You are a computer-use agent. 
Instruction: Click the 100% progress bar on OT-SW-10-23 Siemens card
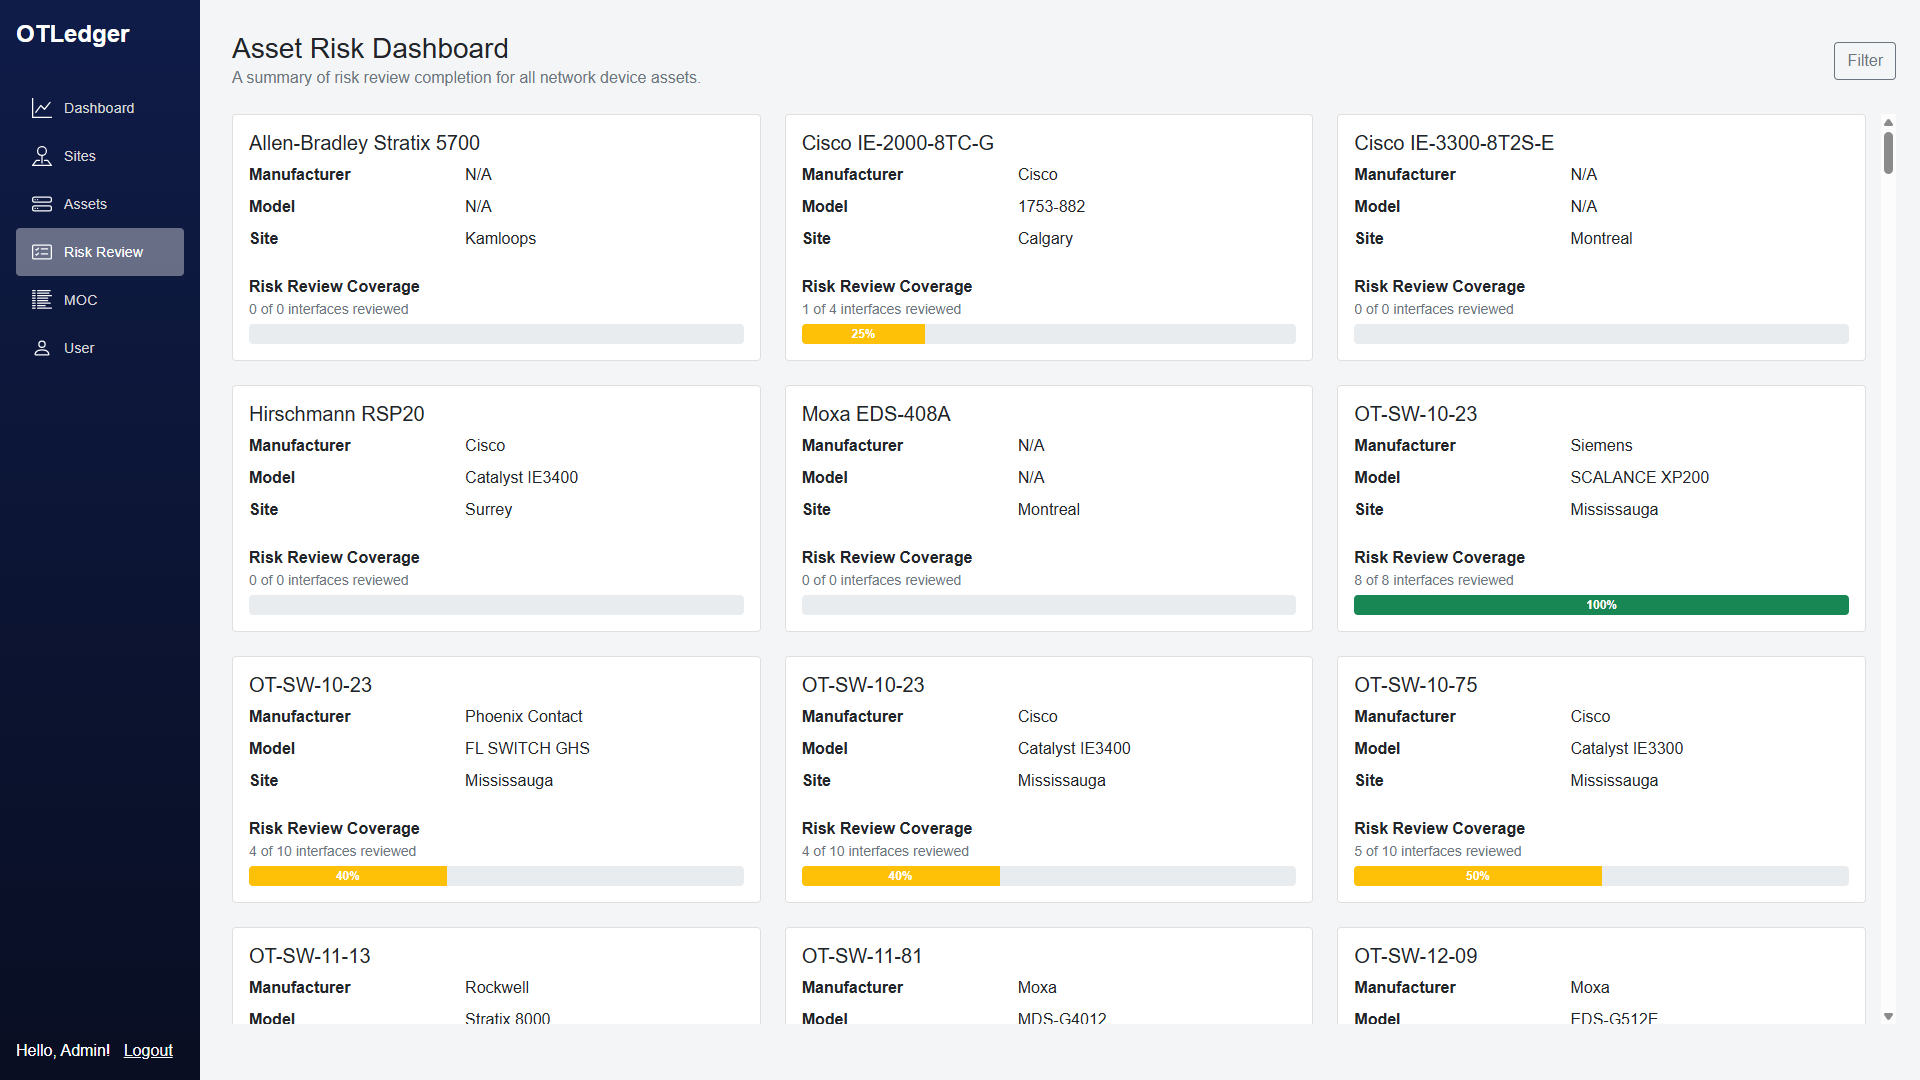click(x=1601, y=605)
